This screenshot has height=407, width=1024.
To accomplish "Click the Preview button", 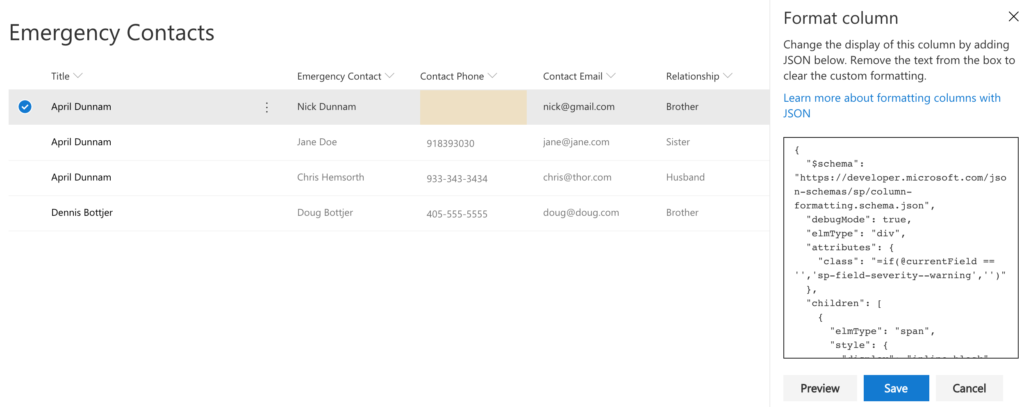I will pyautogui.click(x=820, y=388).
